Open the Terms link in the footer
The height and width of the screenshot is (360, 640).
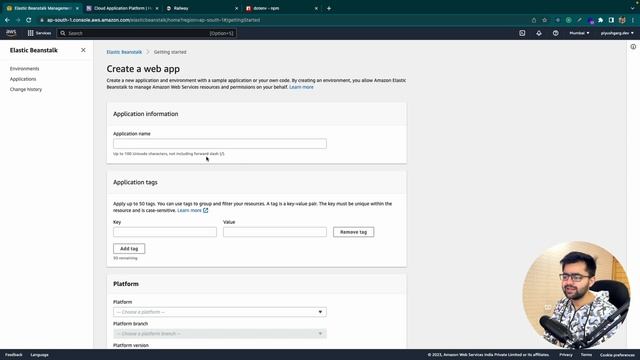586,355
